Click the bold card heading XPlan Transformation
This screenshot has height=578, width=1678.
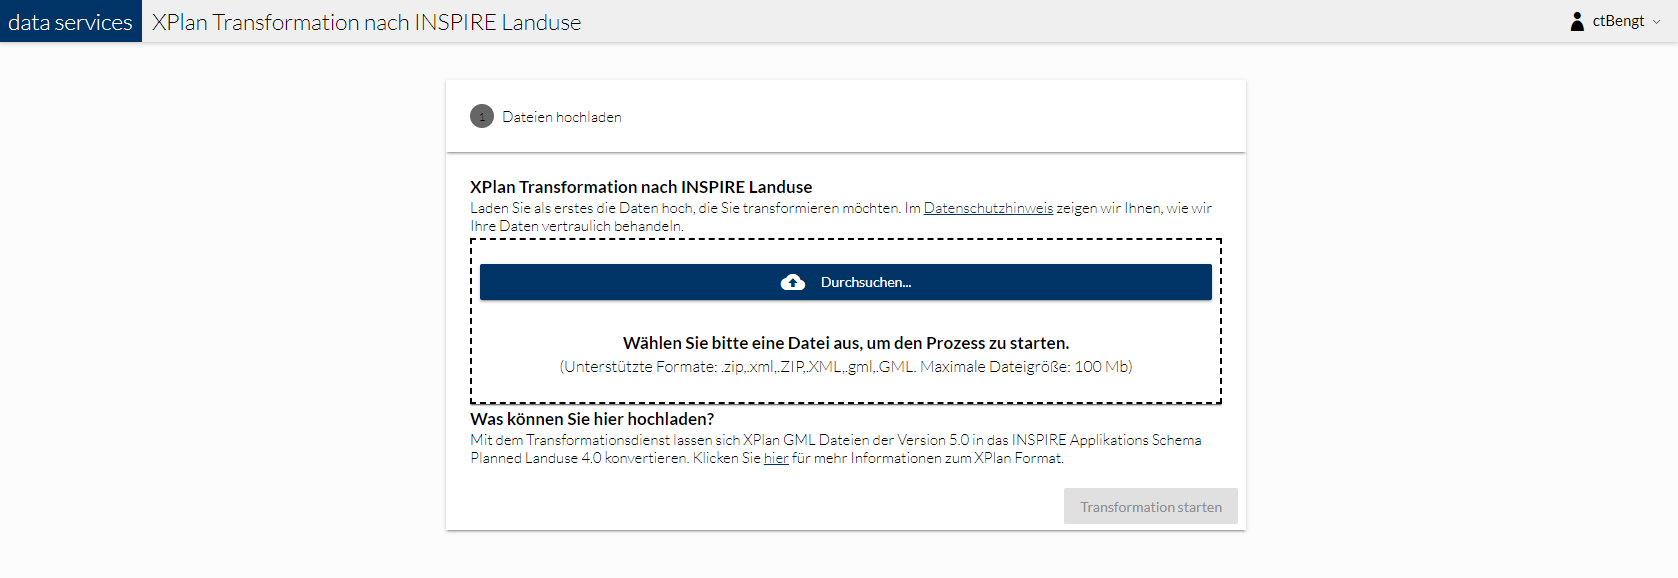click(641, 187)
